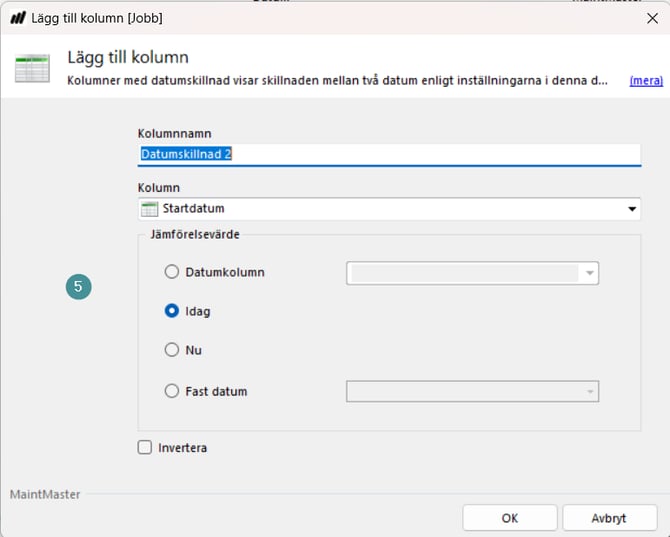Click the teal step 5 marker
This screenshot has height=537, width=670.
[x=79, y=287]
